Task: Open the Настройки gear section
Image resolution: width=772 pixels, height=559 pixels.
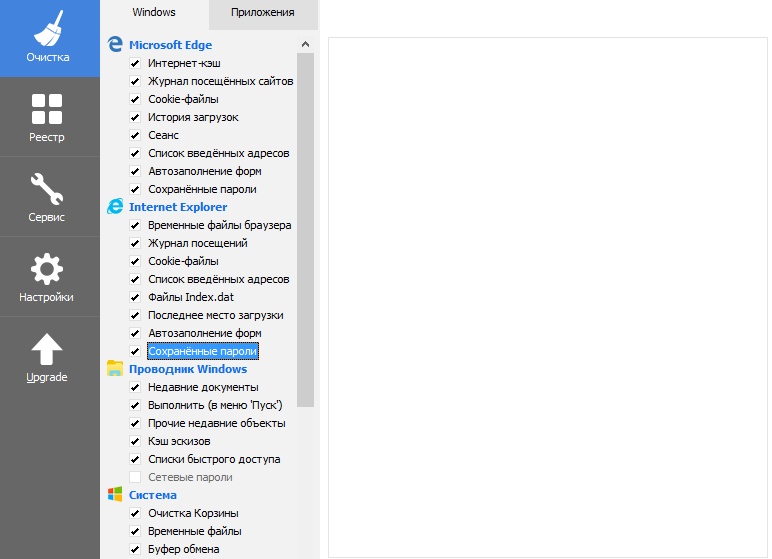Action: (x=49, y=277)
